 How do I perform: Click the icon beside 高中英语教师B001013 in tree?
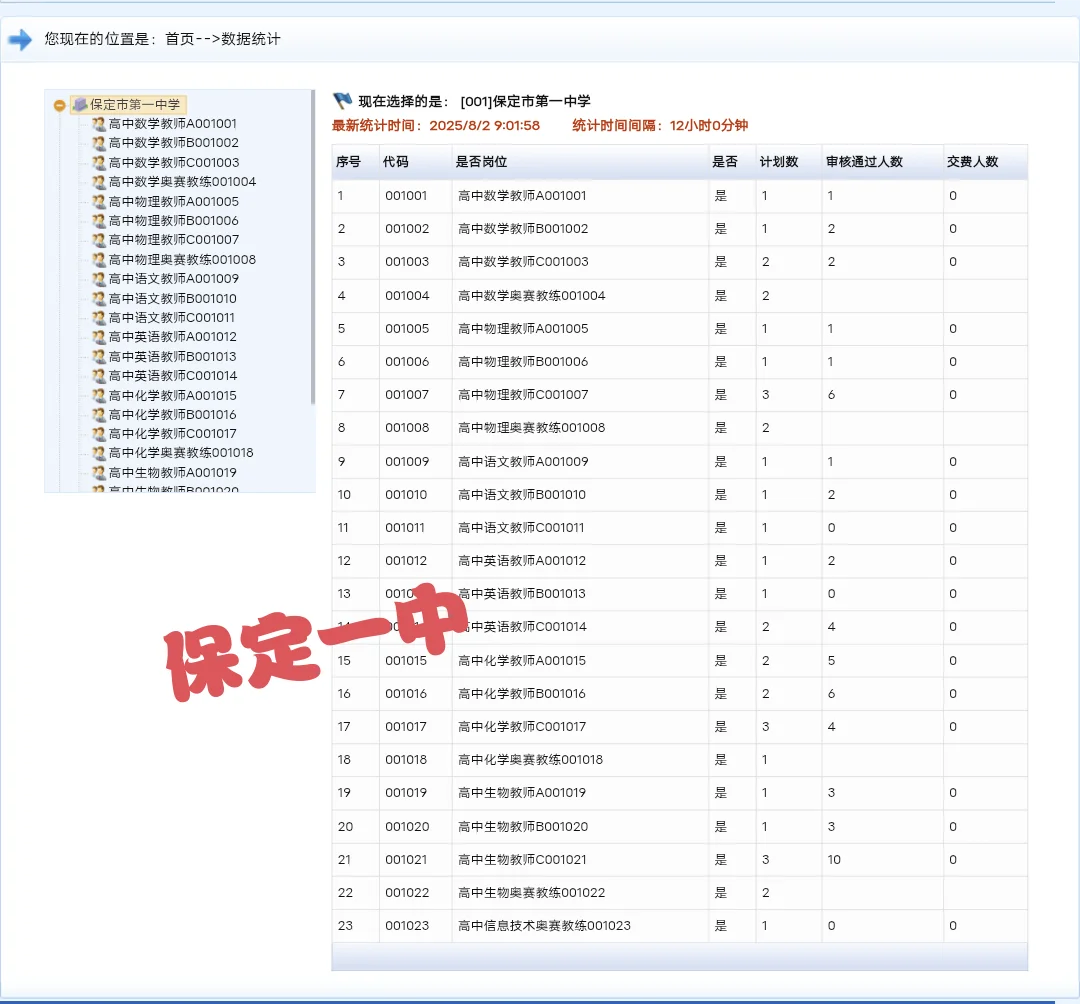(98, 357)
